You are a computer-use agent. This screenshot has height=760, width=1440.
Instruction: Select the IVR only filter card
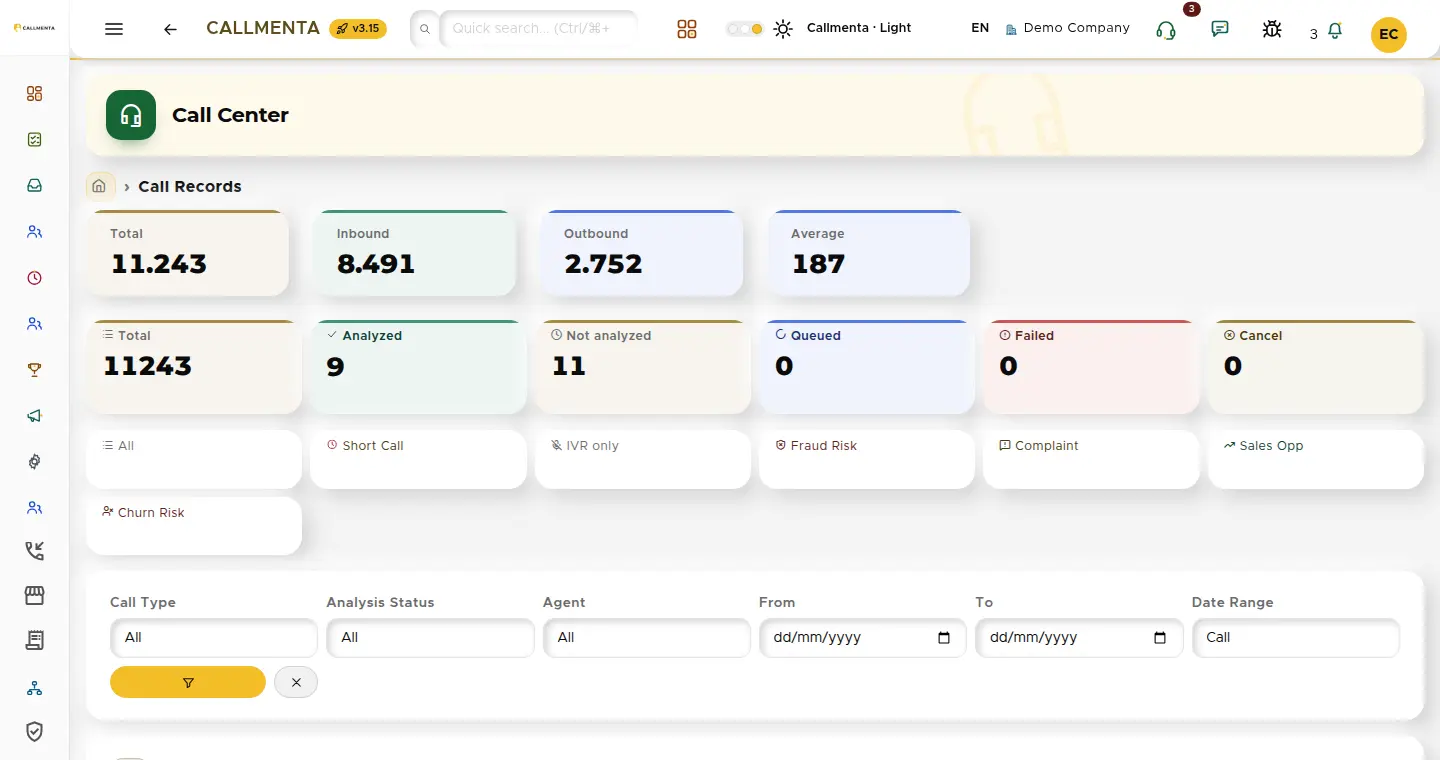[x=643, y=460]
